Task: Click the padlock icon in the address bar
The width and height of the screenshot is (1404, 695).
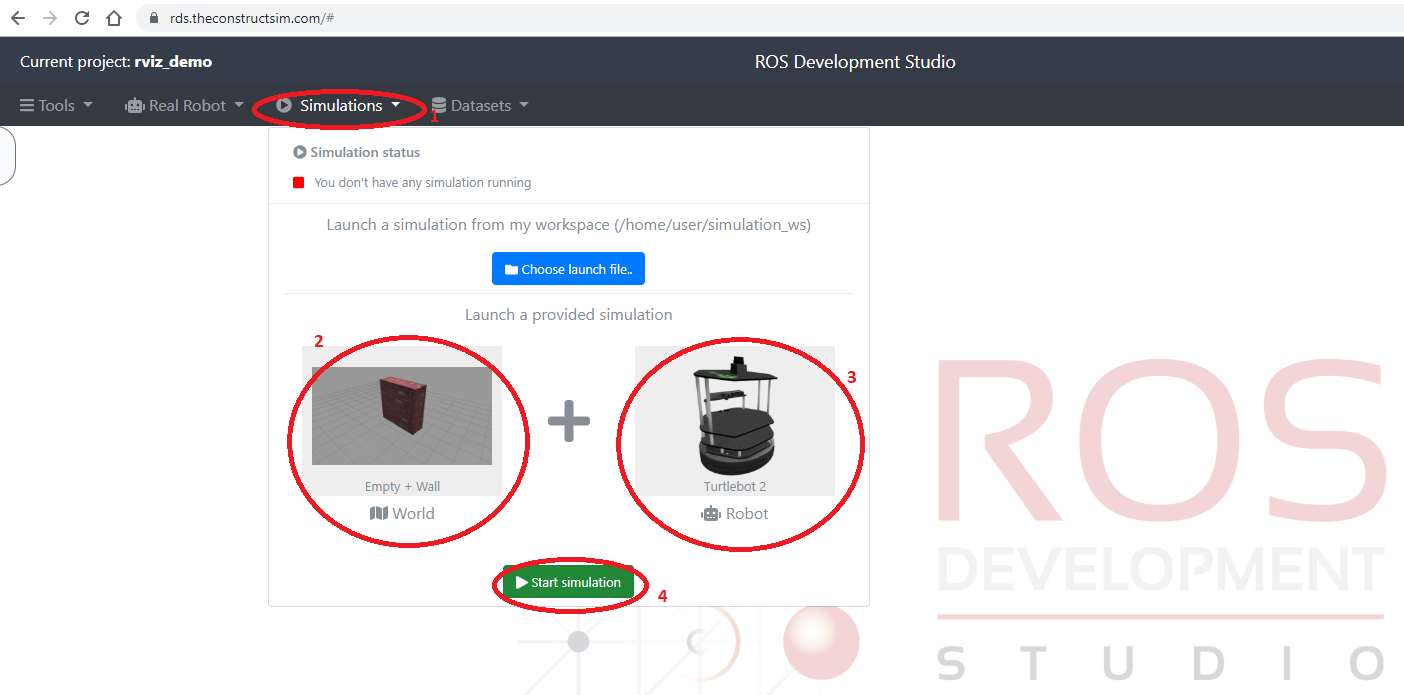Action: pyautogui.click(x=153, y=18)
